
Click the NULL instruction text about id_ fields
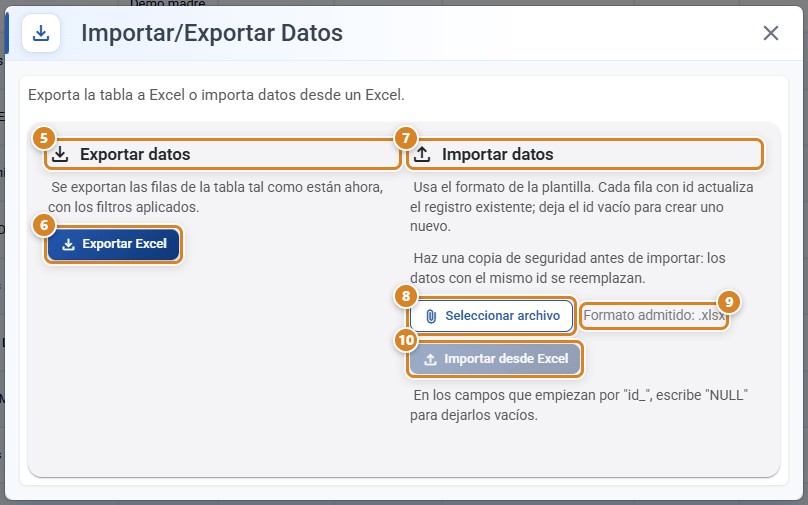pos(579,405)
